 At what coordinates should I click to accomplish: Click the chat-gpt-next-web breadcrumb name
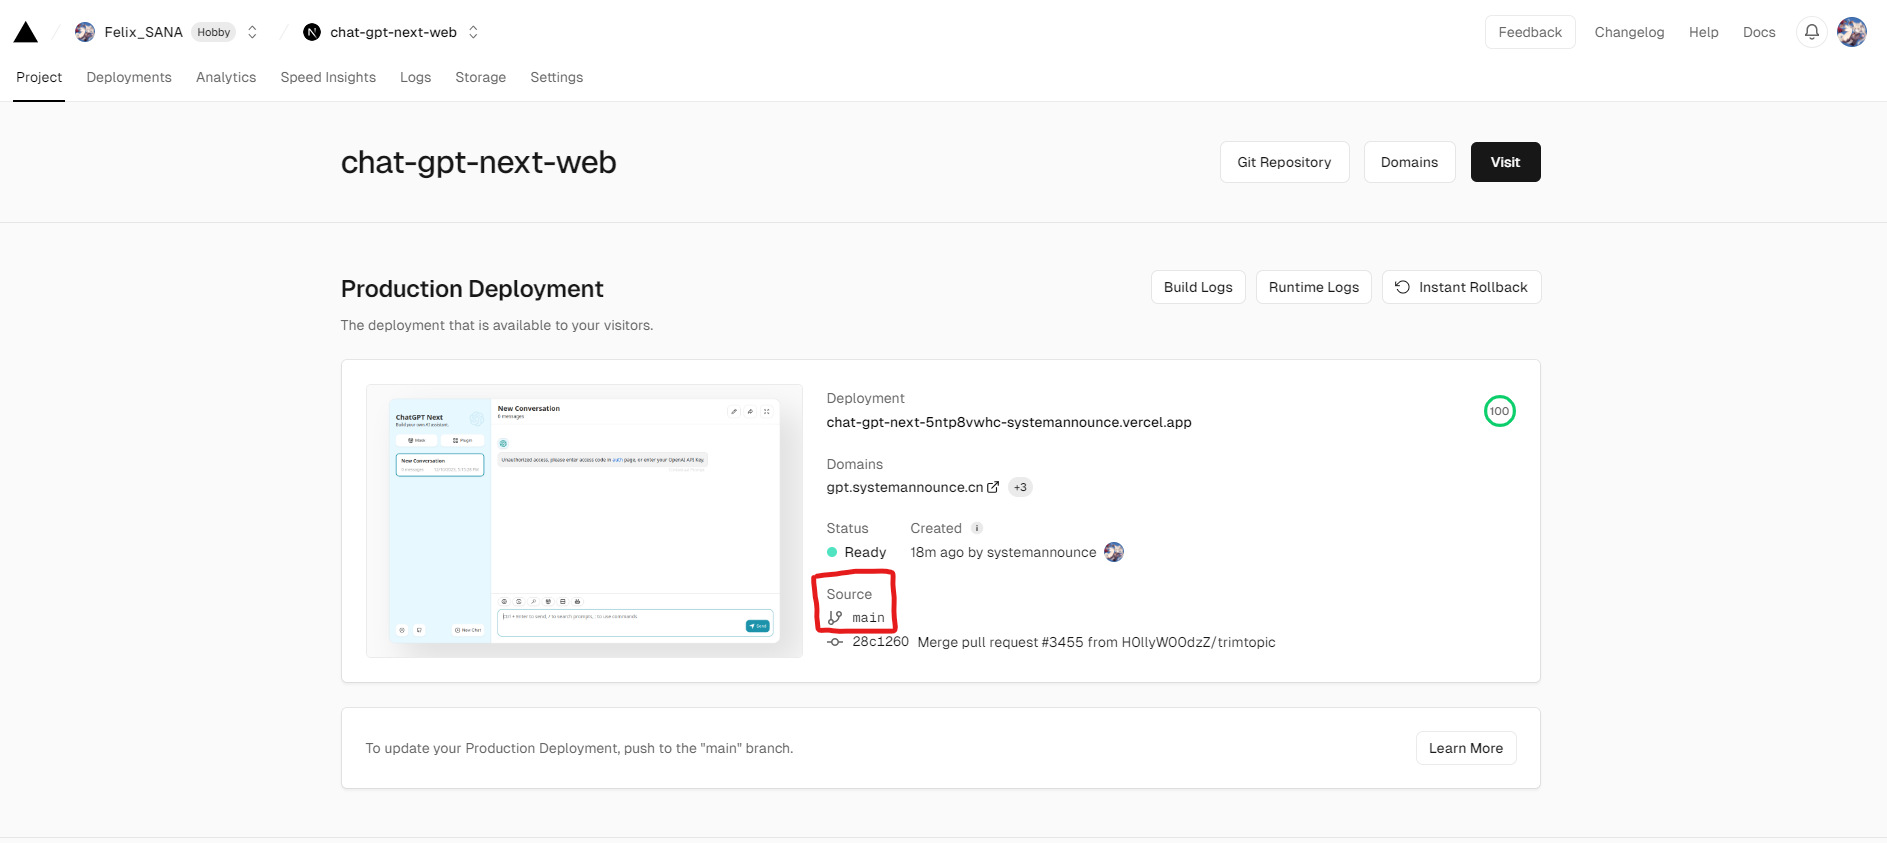pyautogui.click(x=393, y=32)
